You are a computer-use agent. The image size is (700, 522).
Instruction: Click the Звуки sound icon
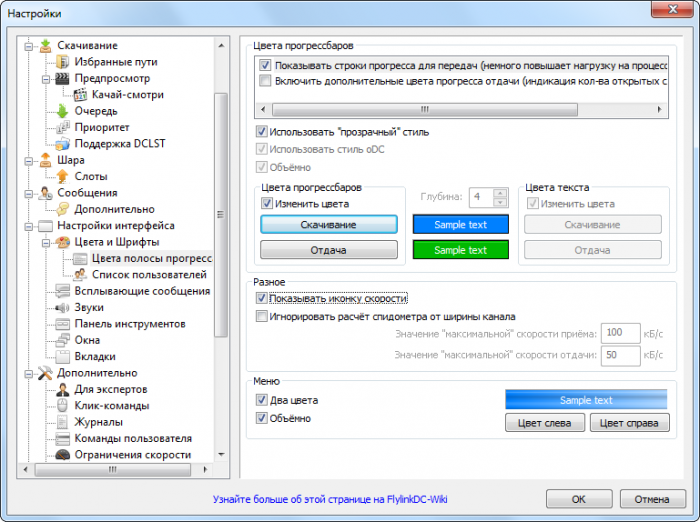tap(62, 308)
